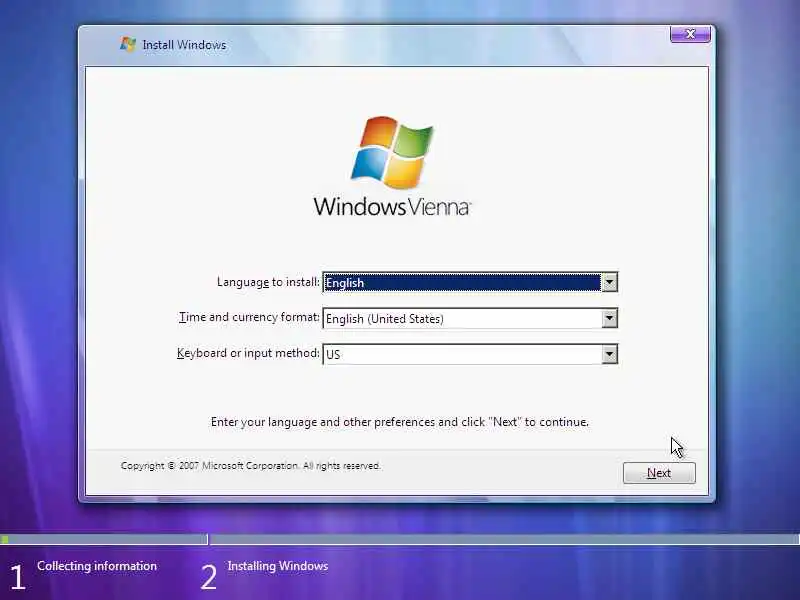Click the Windows flag icon in title bar
This screenshot has width=800, height=600.
(x=128, y=44)
